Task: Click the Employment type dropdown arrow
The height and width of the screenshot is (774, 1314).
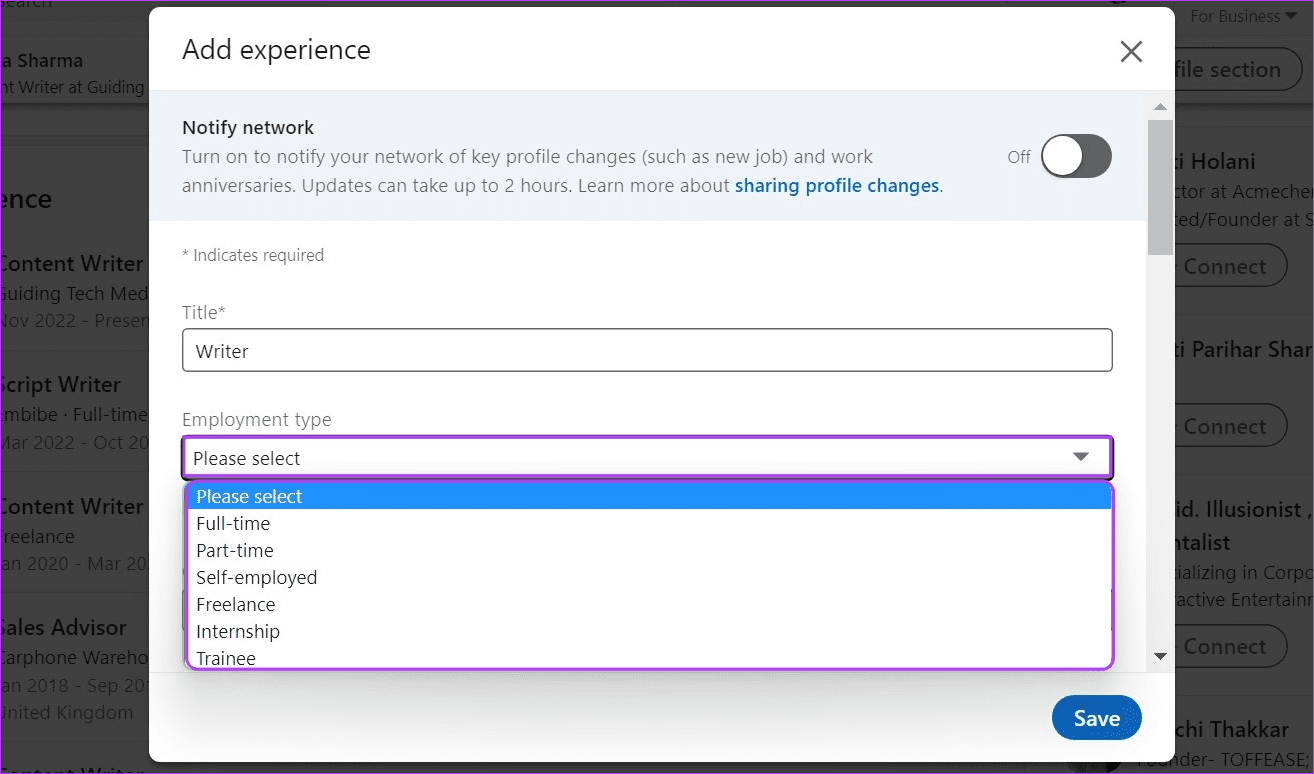Action: click(1081, 457)
